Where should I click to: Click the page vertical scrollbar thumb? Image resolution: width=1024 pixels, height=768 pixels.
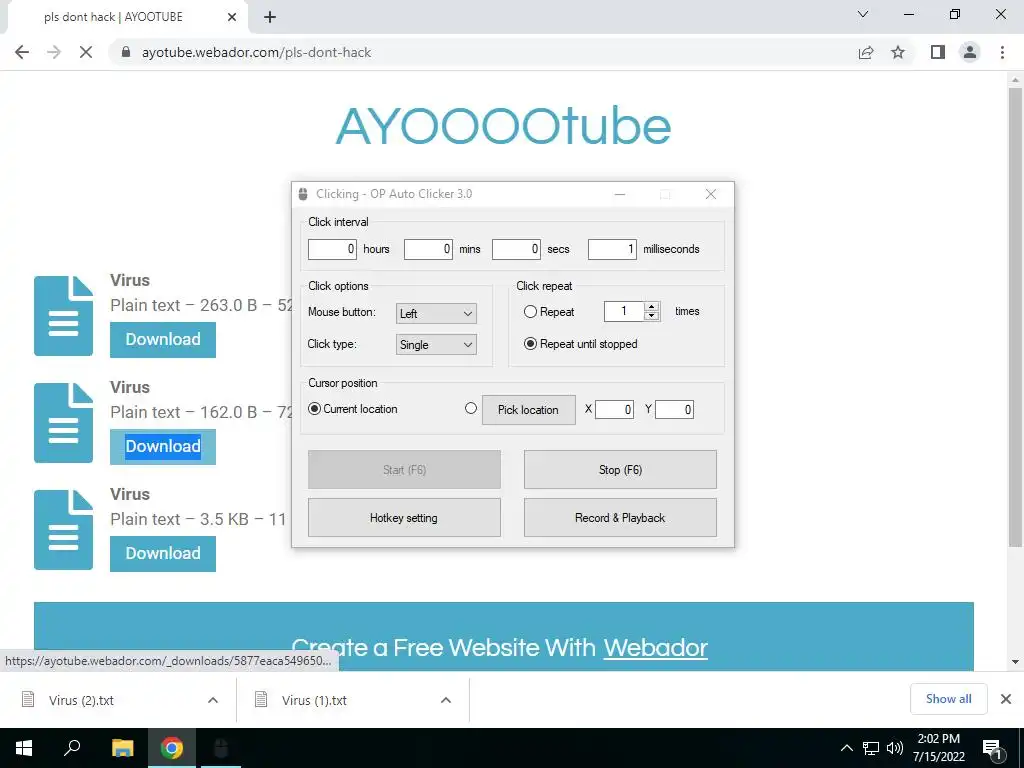[1015, 317]
